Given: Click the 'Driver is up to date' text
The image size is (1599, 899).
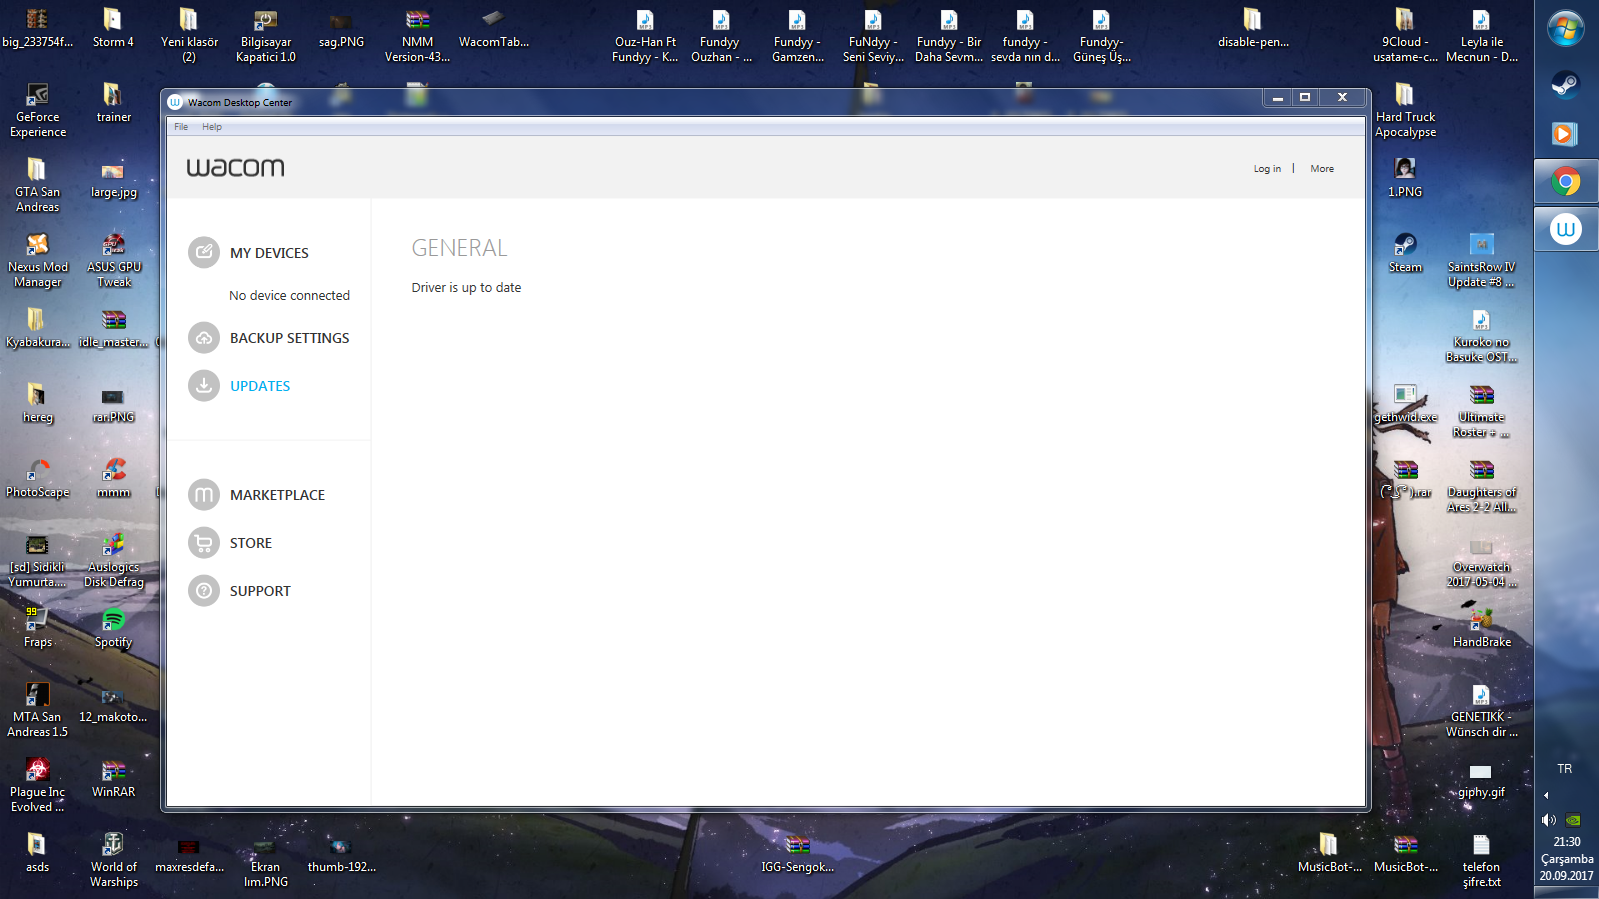Looking at the screenshot, I should point(466,288).
